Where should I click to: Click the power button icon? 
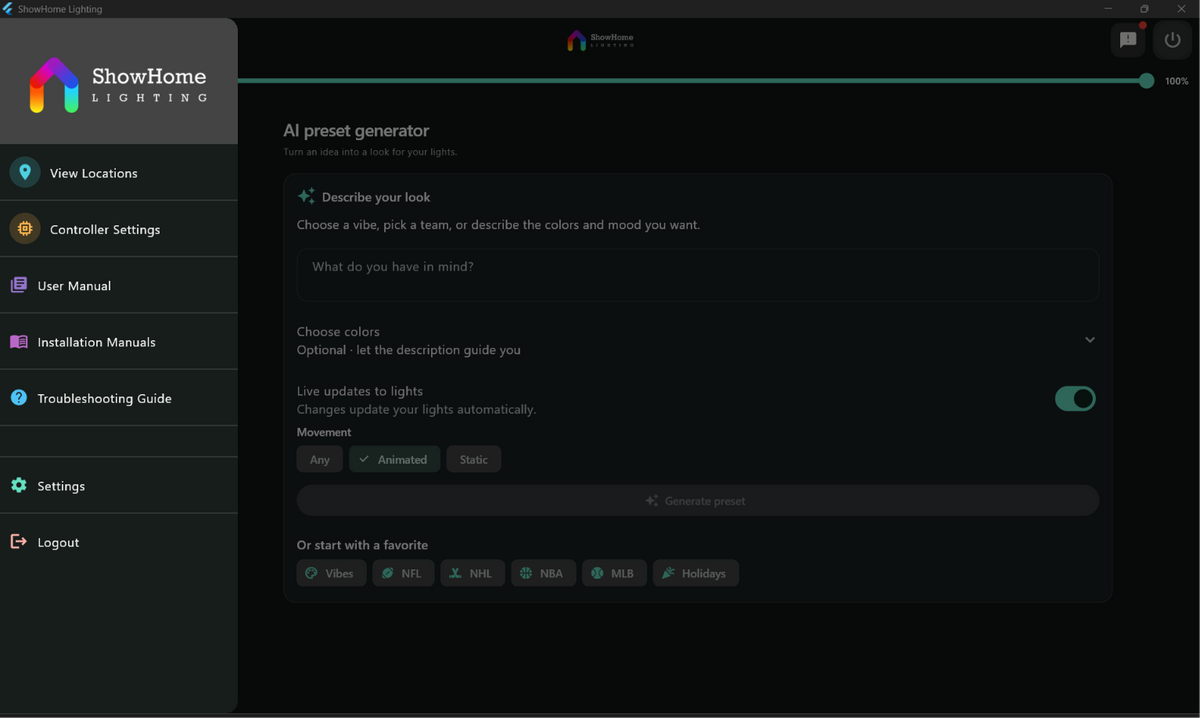[1173, 40]
